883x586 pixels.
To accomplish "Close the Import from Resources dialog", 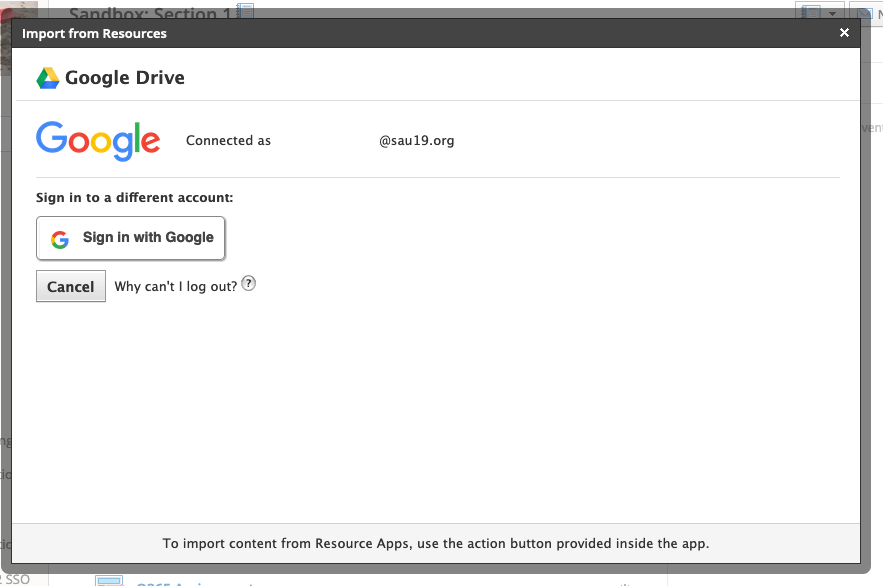I will [x=844, y=33].
